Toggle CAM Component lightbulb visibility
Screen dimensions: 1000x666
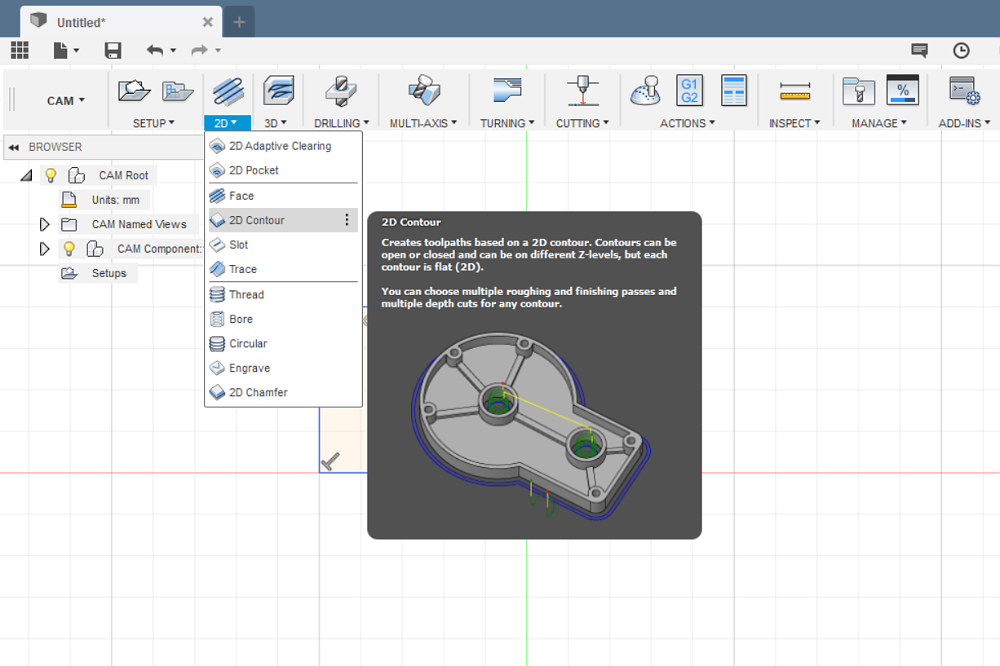click(69, 249)
